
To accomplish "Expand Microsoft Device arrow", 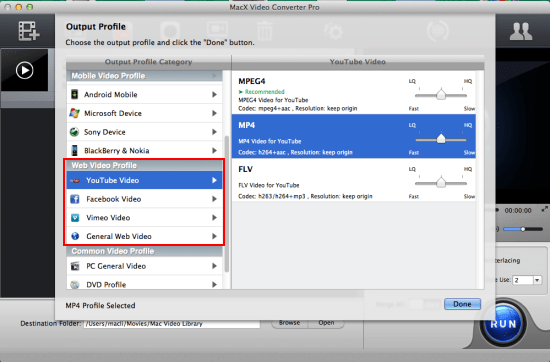I will click(x=214, y=113).
